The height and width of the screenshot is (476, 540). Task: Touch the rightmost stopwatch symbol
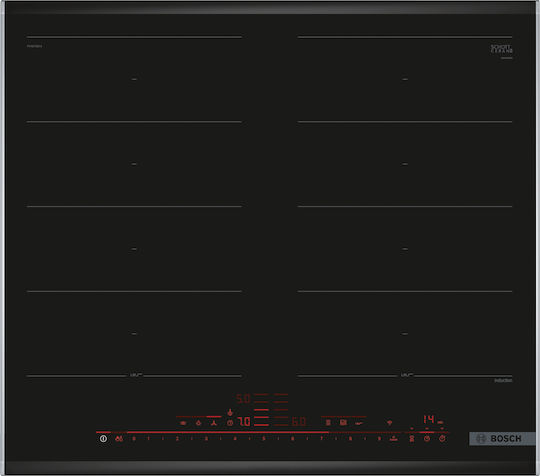442,438
